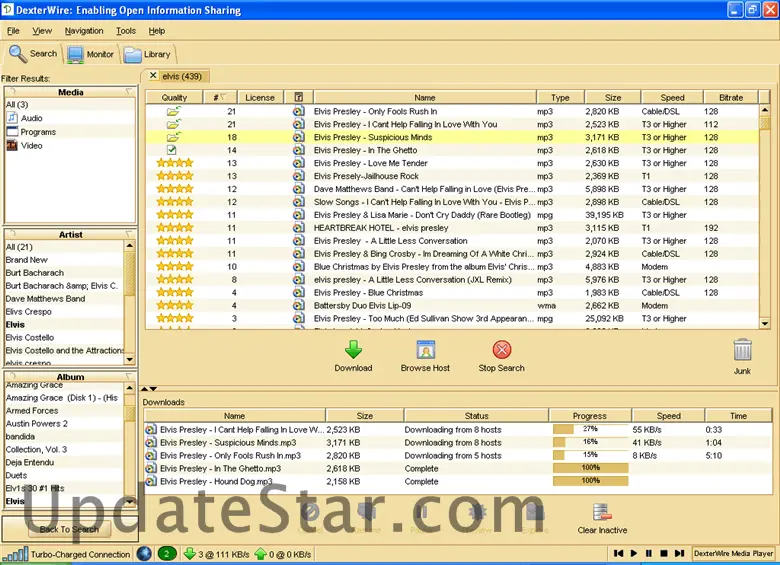The width and height of the screenshot is (780, 565).
Task: Click the Back To Search button
Action: click(x=69, y=529)
